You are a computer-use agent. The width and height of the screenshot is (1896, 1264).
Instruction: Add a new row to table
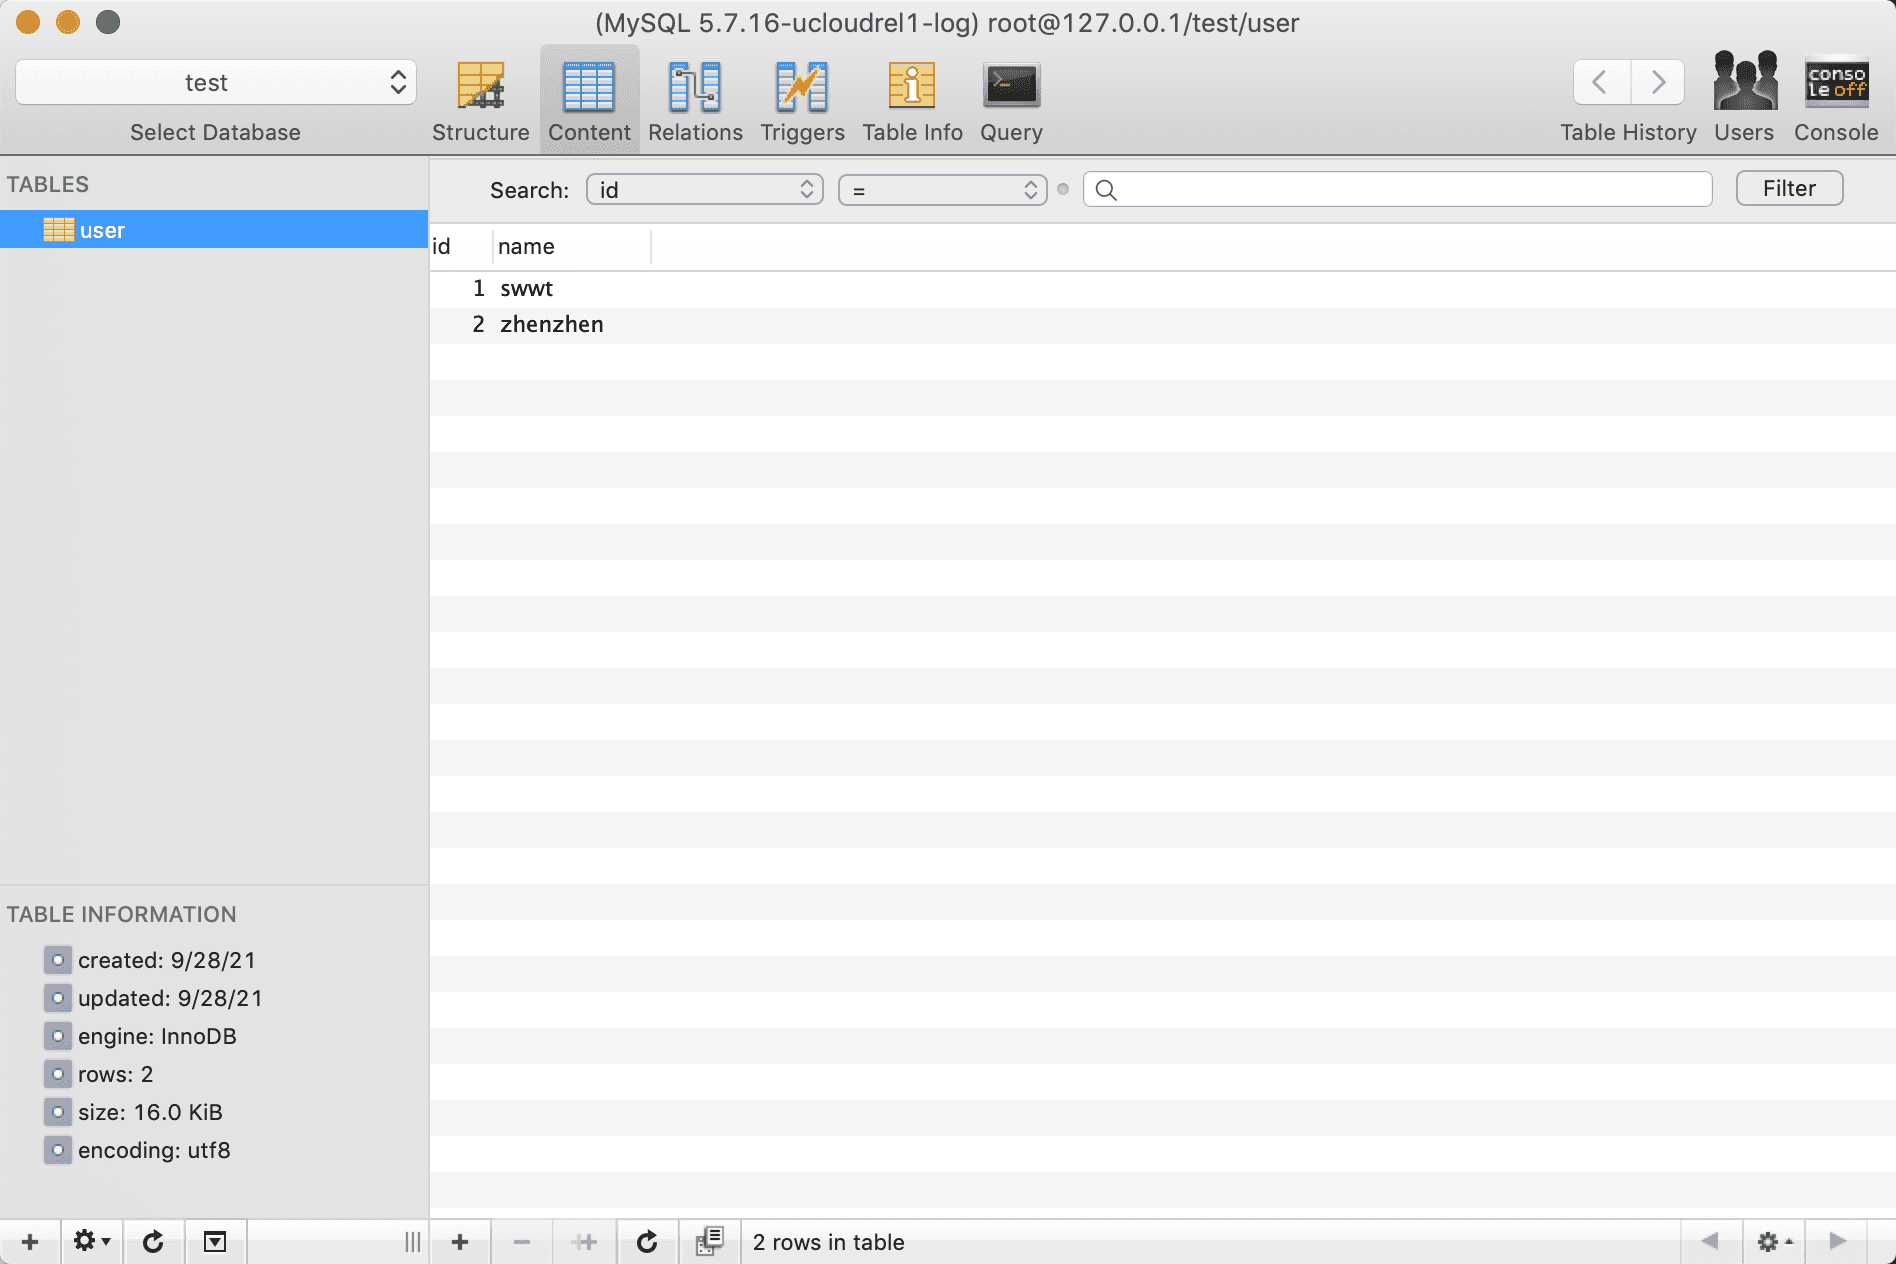point(460,1241)
